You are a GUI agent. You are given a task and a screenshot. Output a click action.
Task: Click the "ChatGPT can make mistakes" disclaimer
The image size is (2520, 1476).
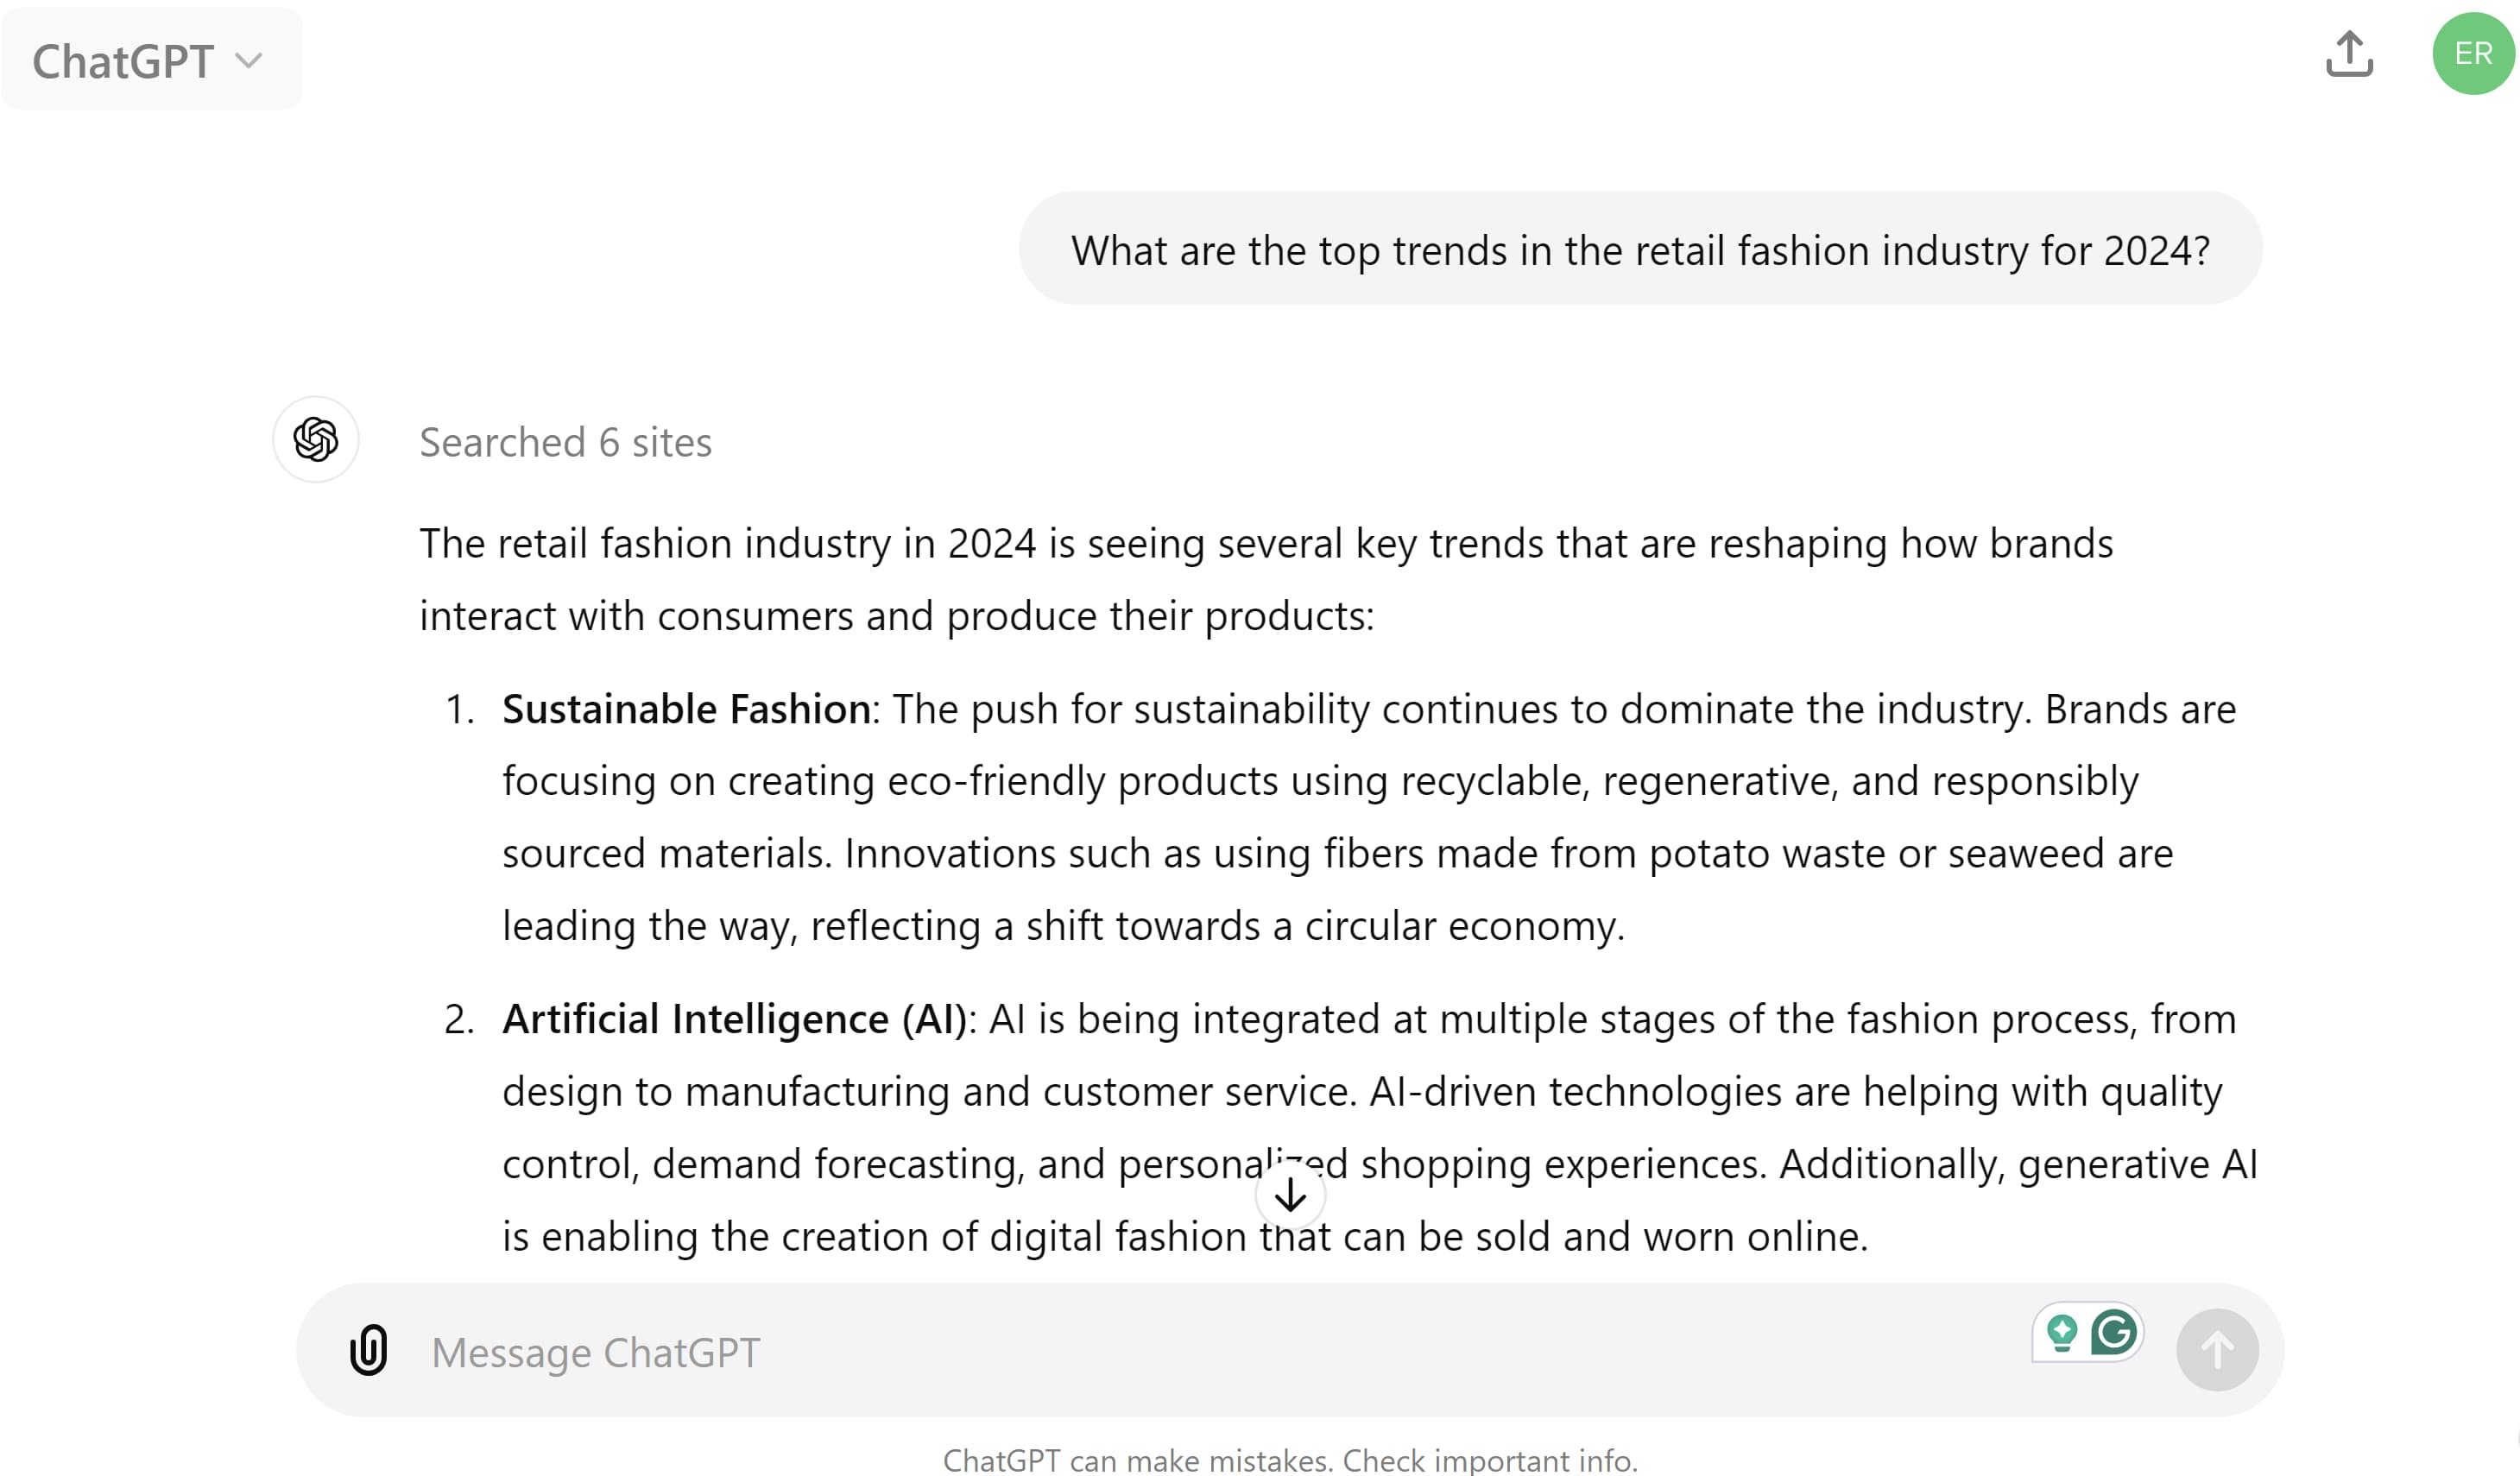(1289, 1460)
